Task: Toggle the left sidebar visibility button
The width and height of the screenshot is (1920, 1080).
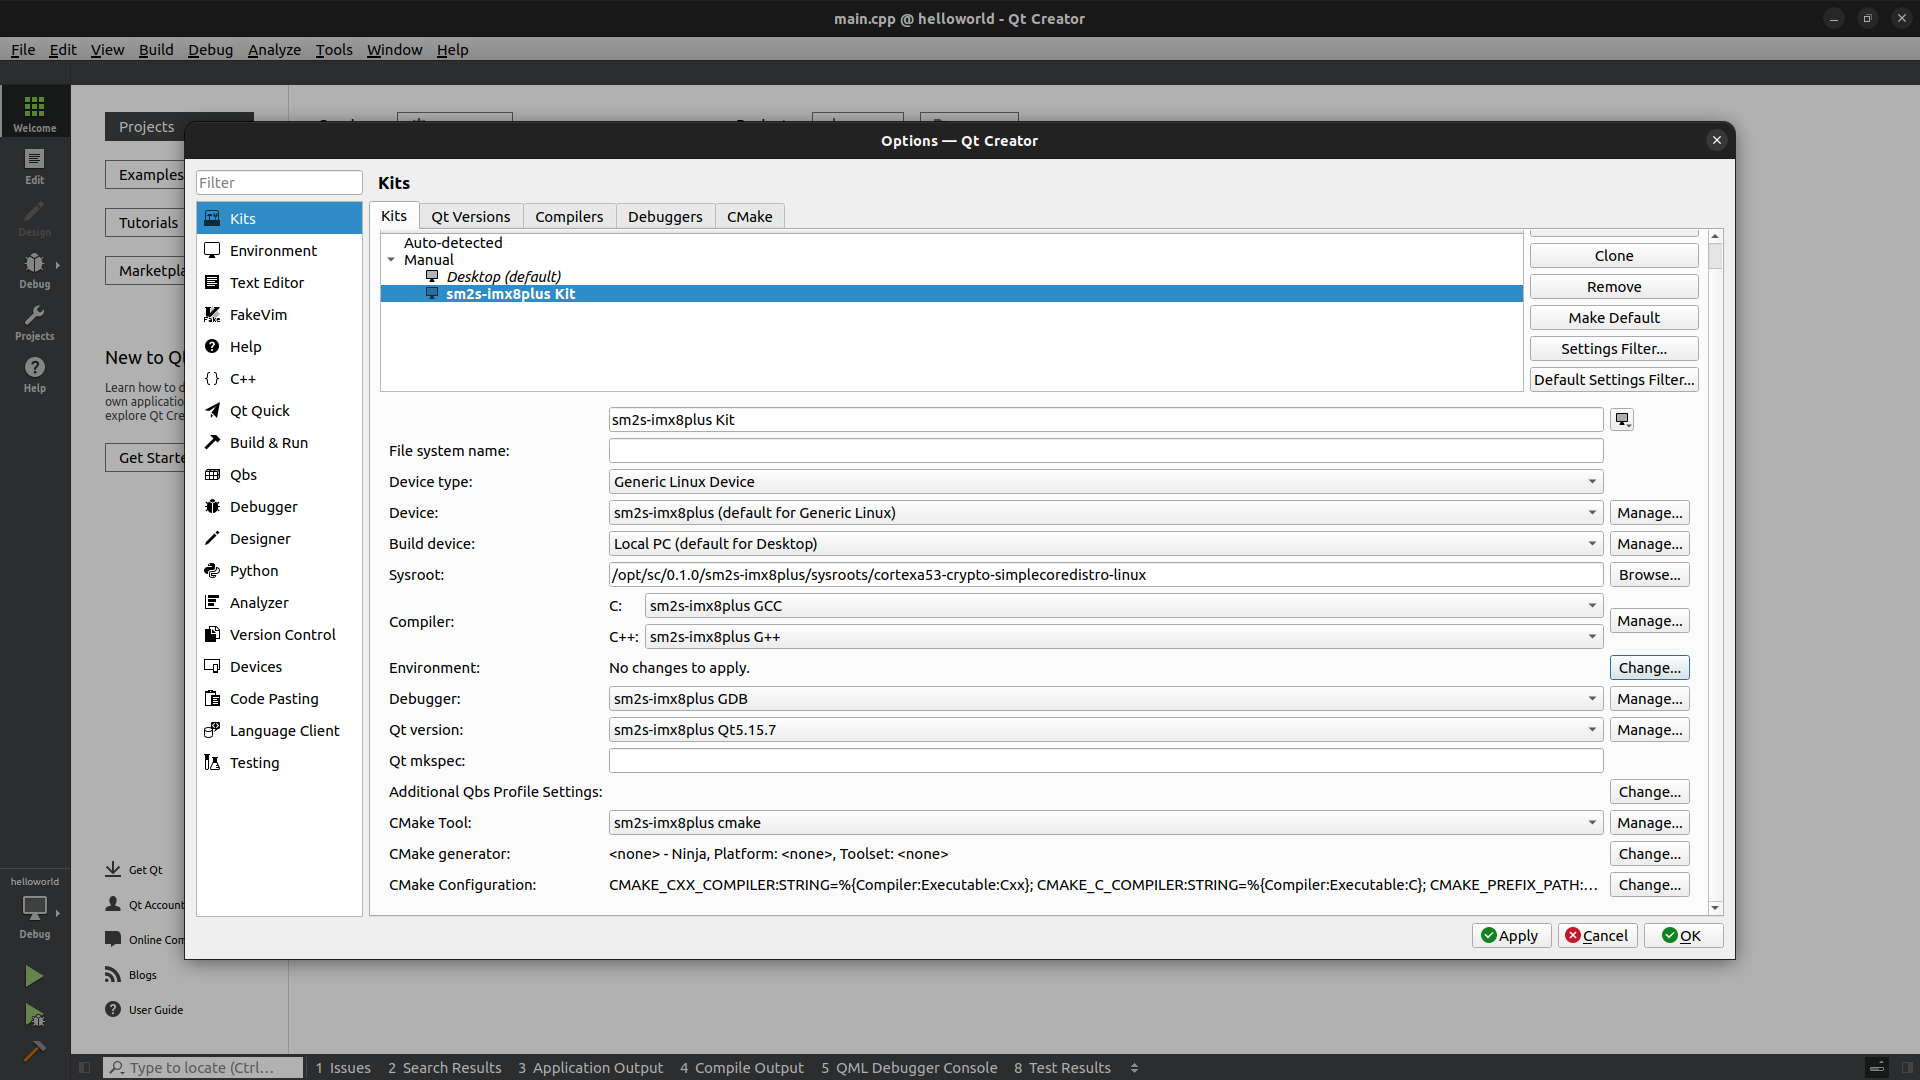Action: tap(85, 1068)
